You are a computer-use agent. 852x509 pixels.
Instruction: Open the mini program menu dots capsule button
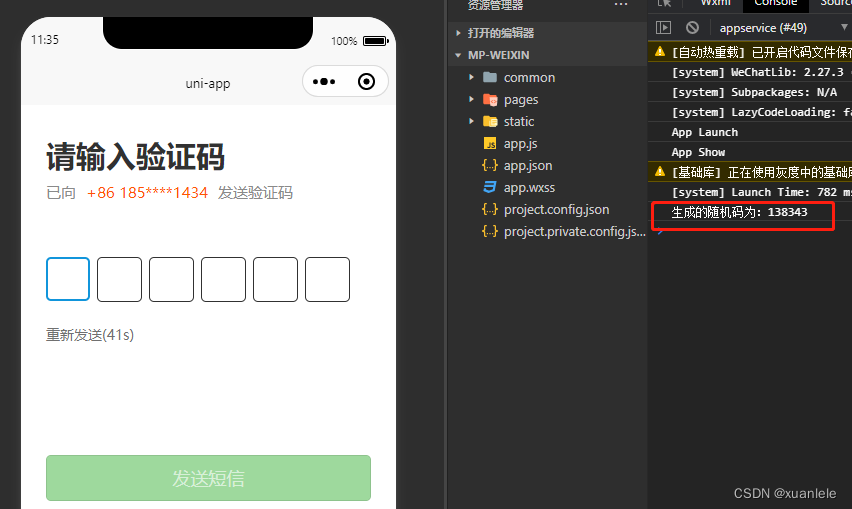click(x=324, y=81)
